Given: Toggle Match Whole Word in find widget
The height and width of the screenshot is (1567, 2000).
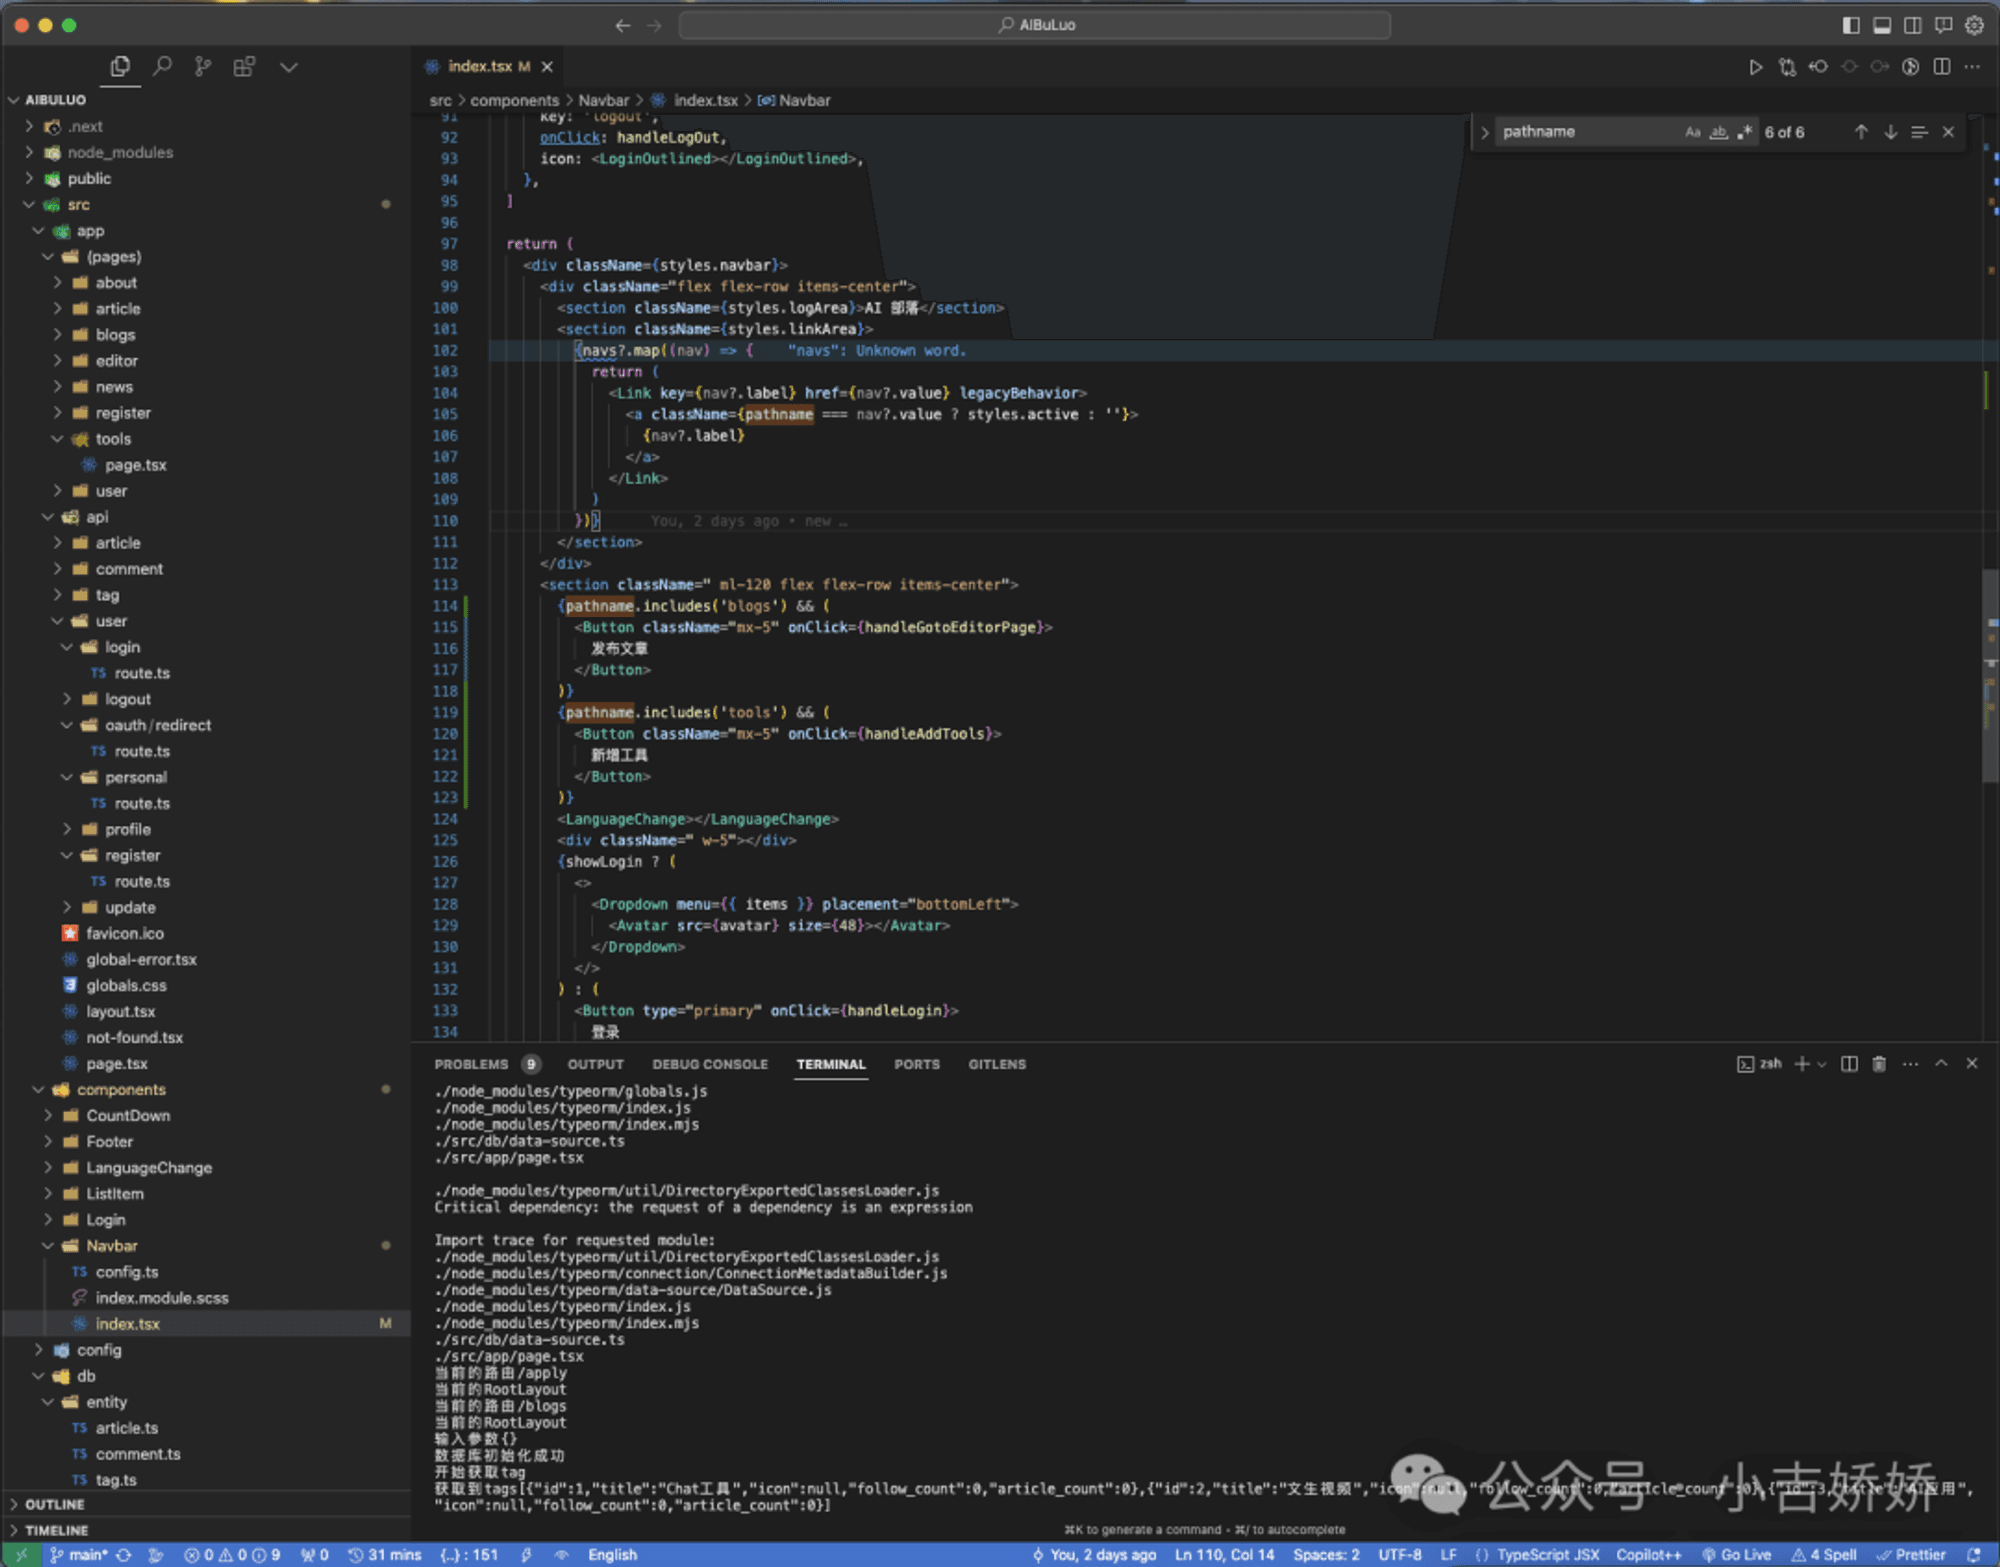Looking at the screenshot, I should pos(1719,132).
